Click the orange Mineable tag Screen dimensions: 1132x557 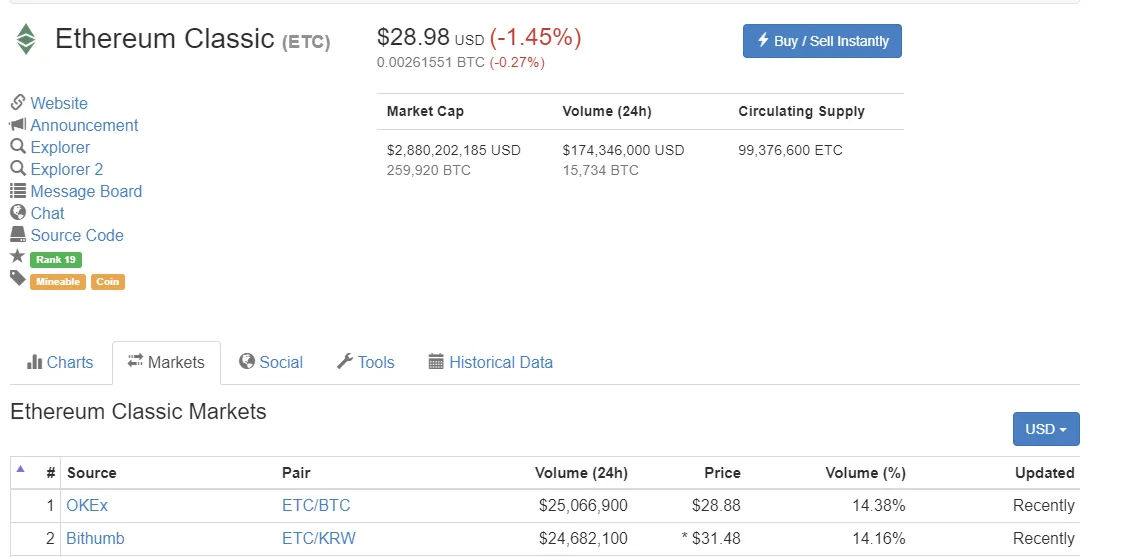[58, 282]
